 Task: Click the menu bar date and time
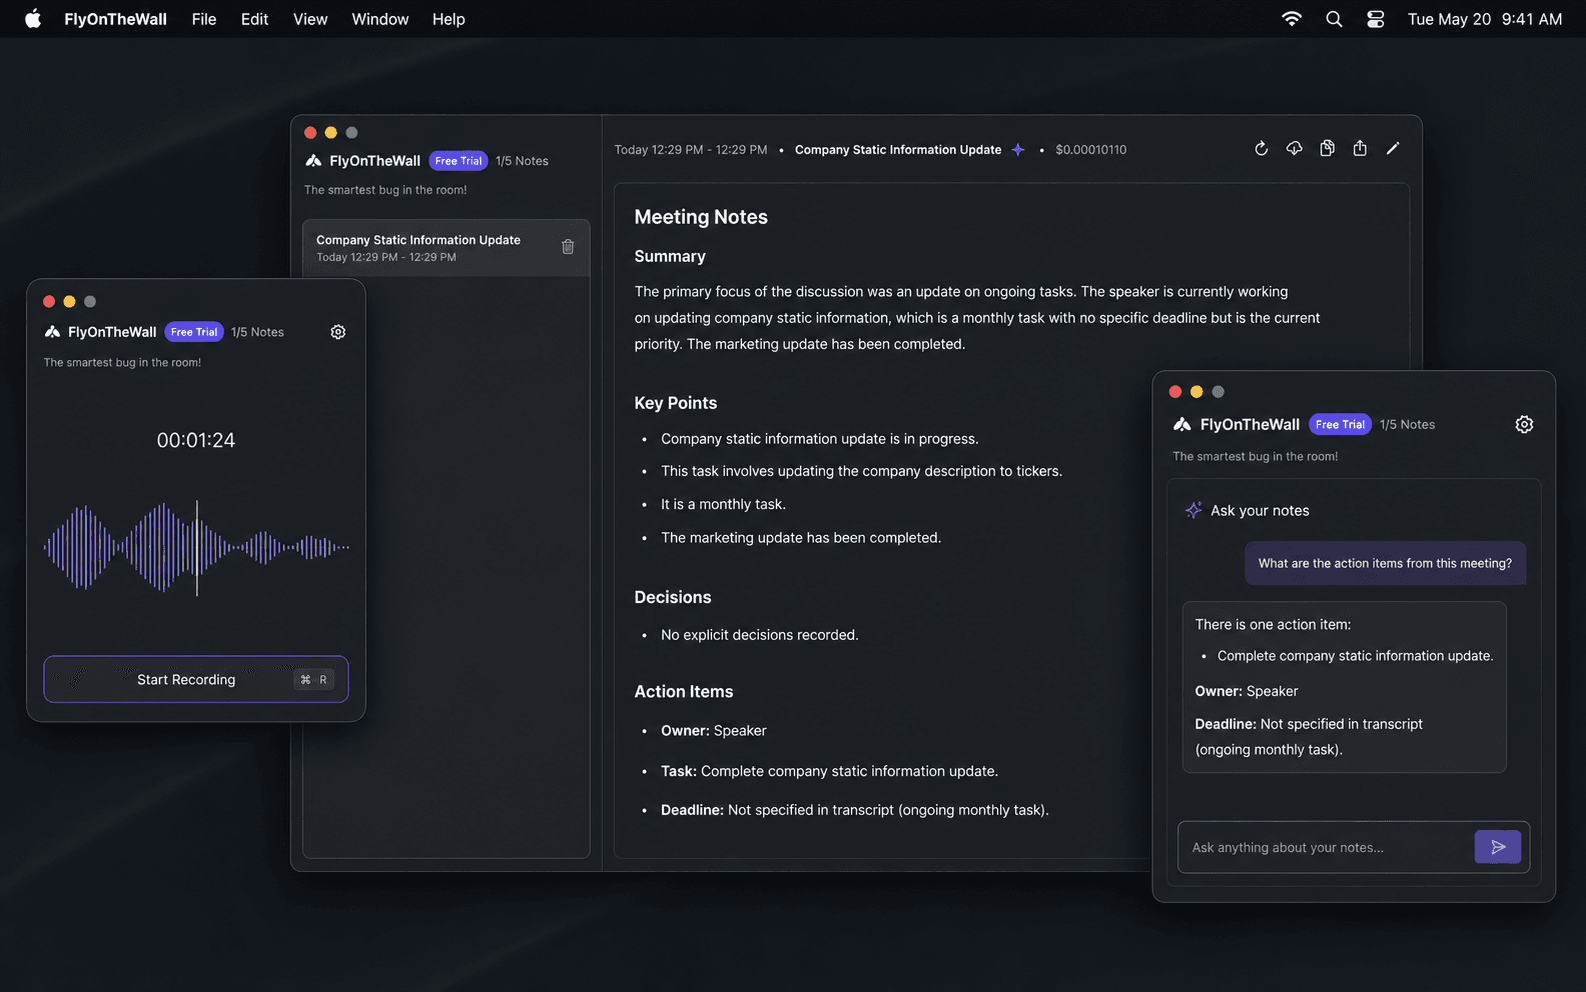pos(1485,19)
